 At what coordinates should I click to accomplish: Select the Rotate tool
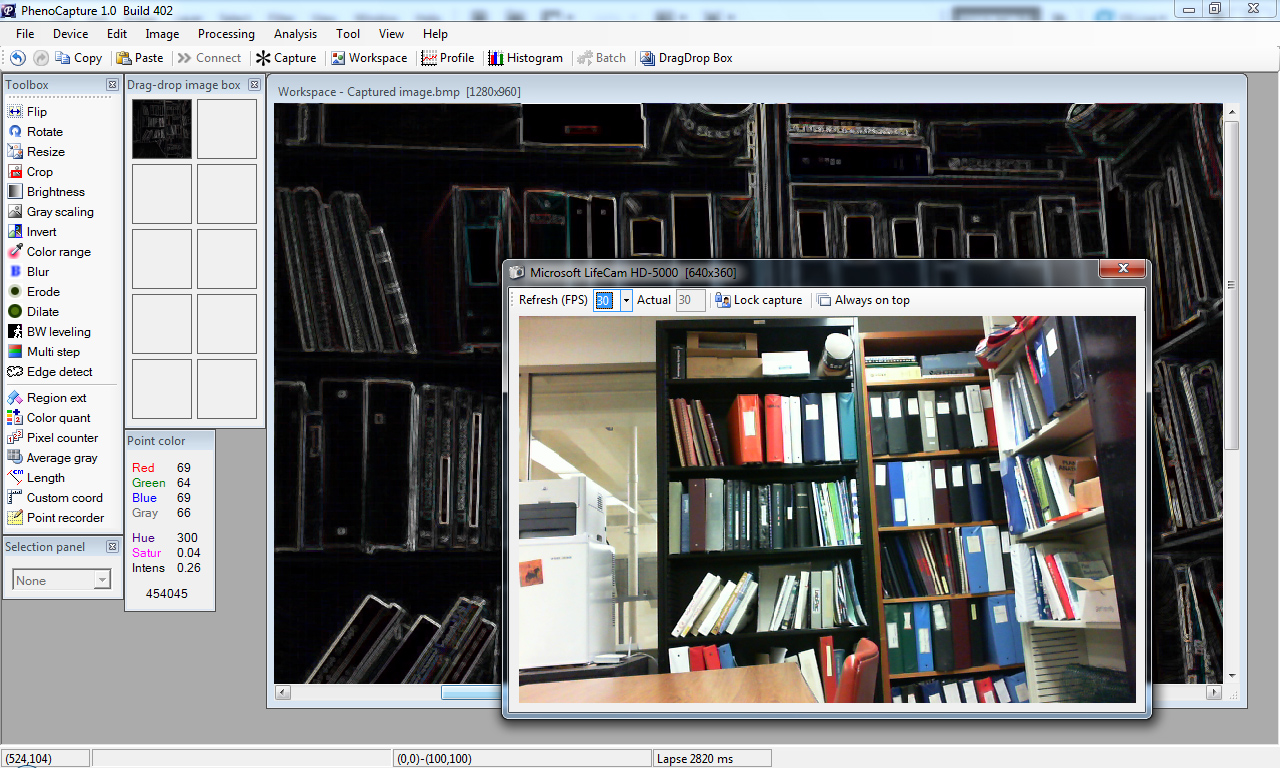click(44, 132)
